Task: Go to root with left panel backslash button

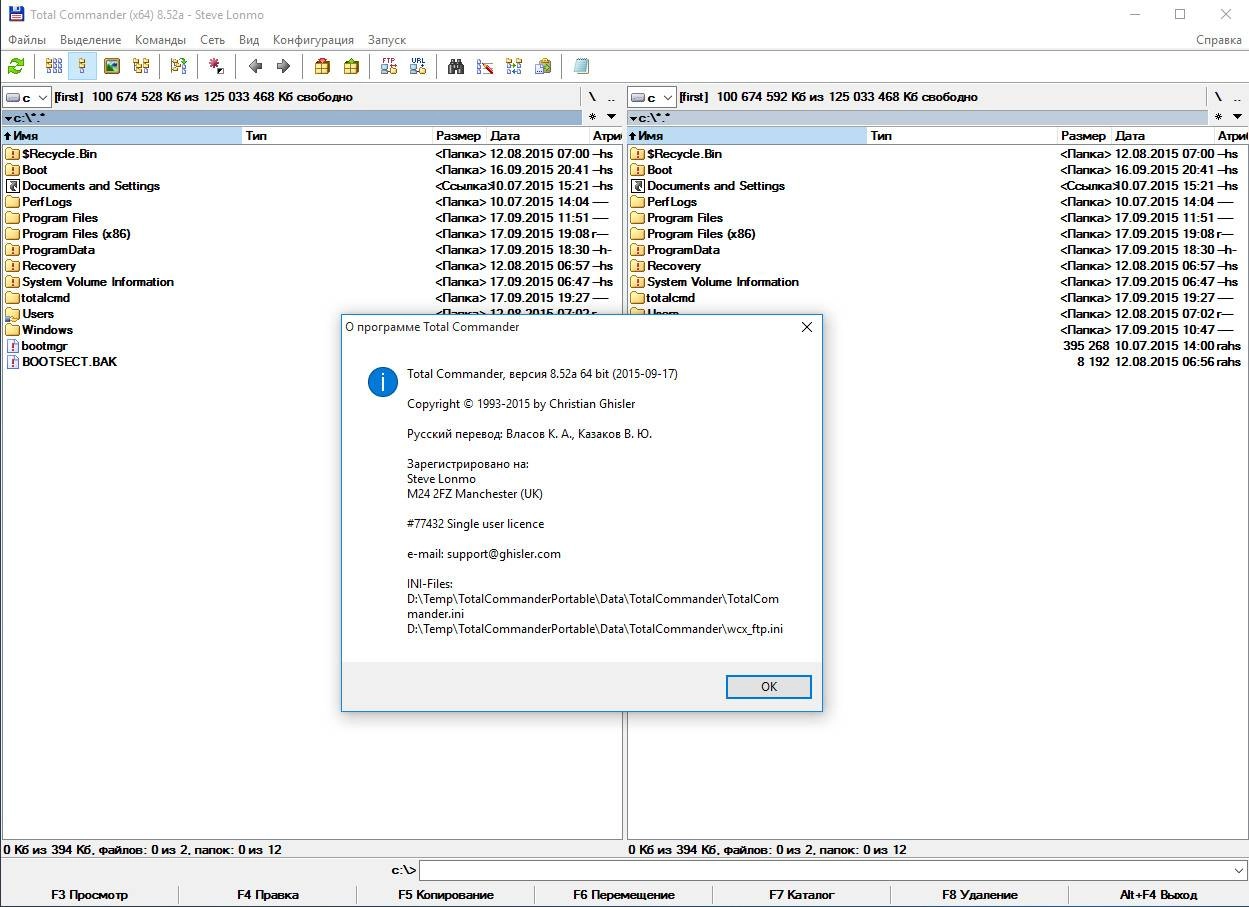Action: coord(592,97)
